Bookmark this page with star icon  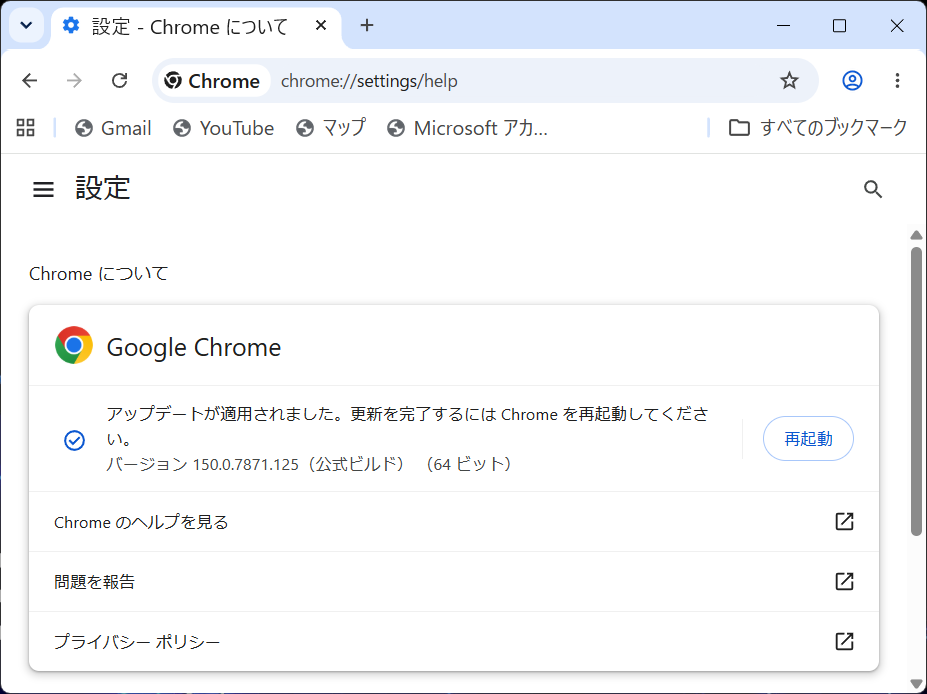pos(789,80)
